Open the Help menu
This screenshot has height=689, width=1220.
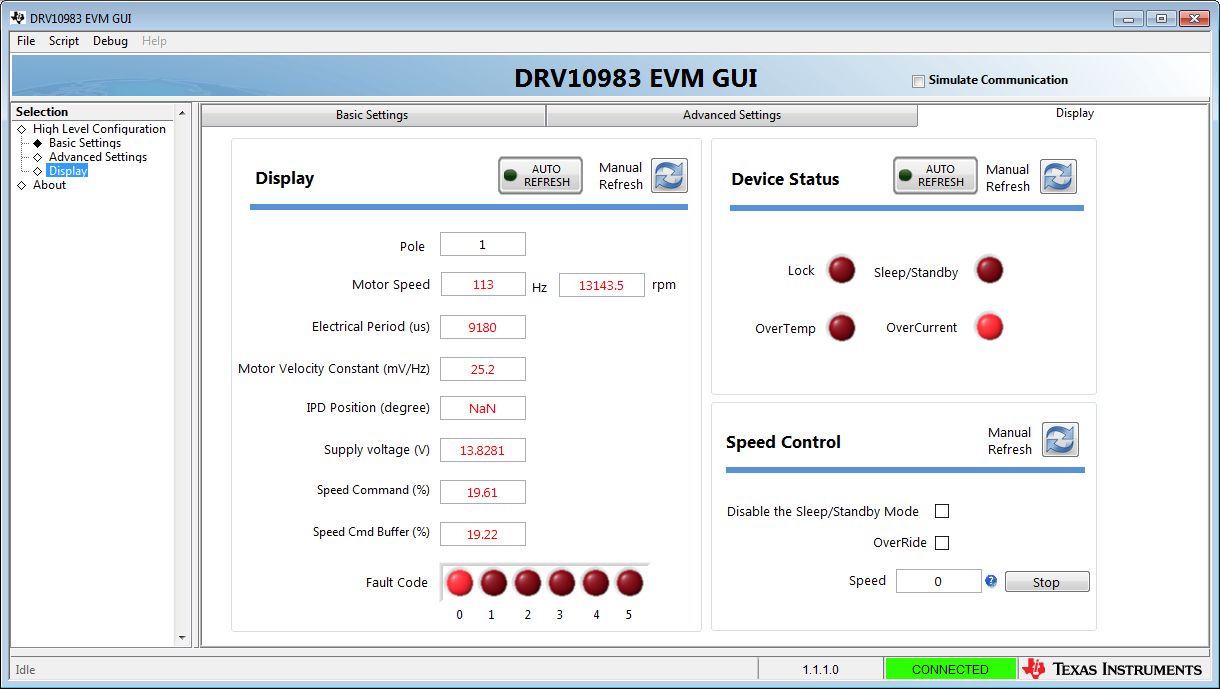(154, 41)
